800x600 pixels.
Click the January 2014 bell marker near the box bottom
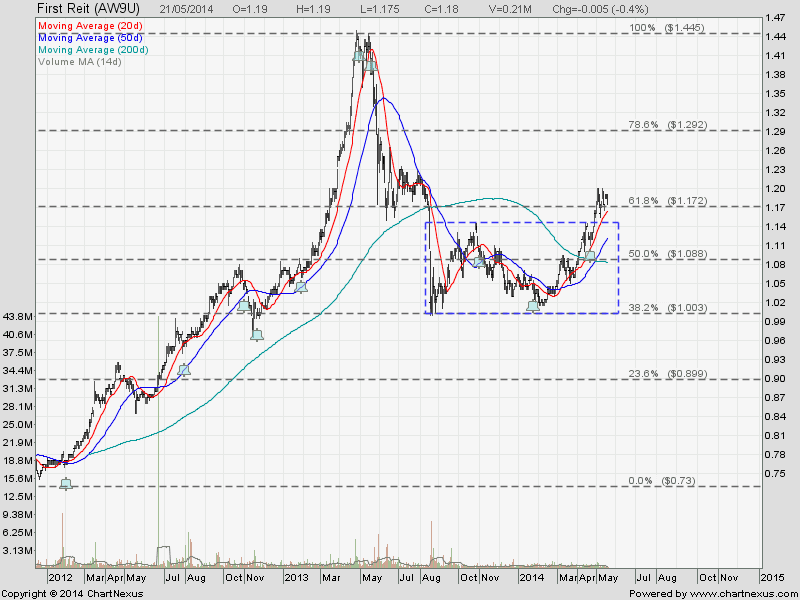(533, 306)
